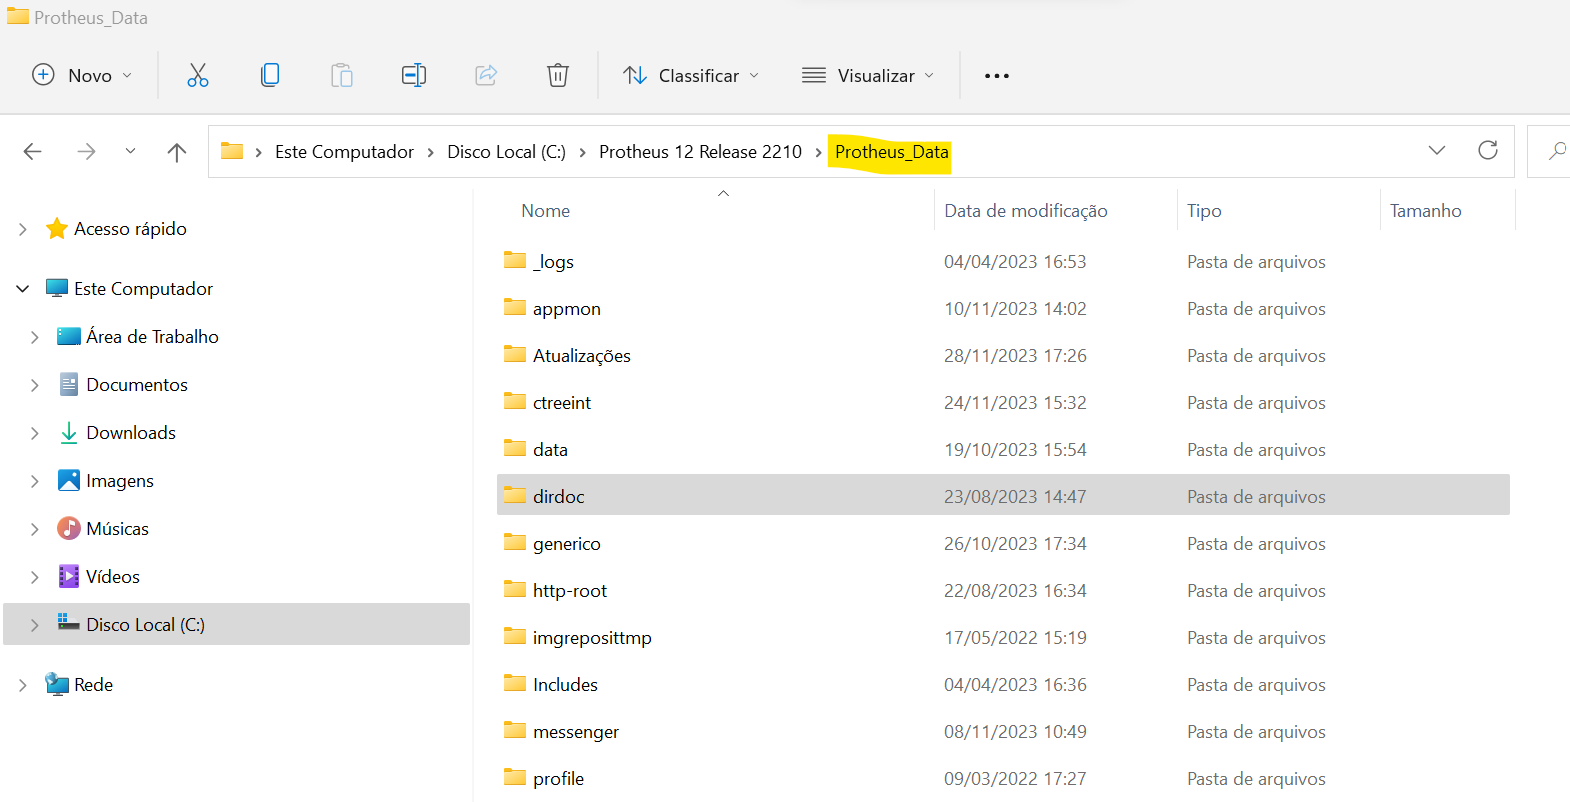1570x802 pixels.
Task: Open the Visualizar view menu
Action: point(868,76)
